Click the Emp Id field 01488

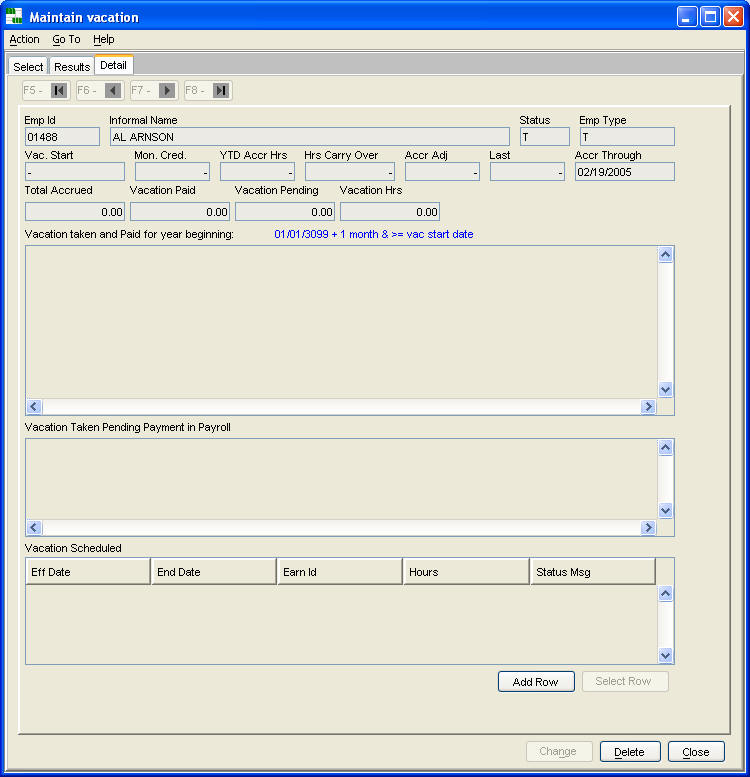point(62,137)
